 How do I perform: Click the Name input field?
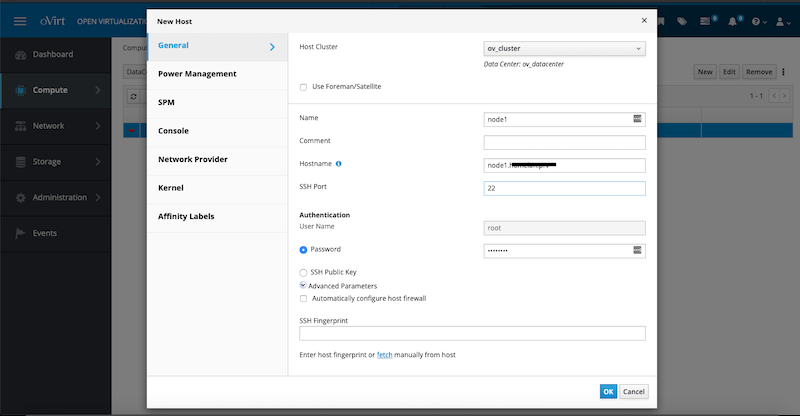click(x=564, y=119)
